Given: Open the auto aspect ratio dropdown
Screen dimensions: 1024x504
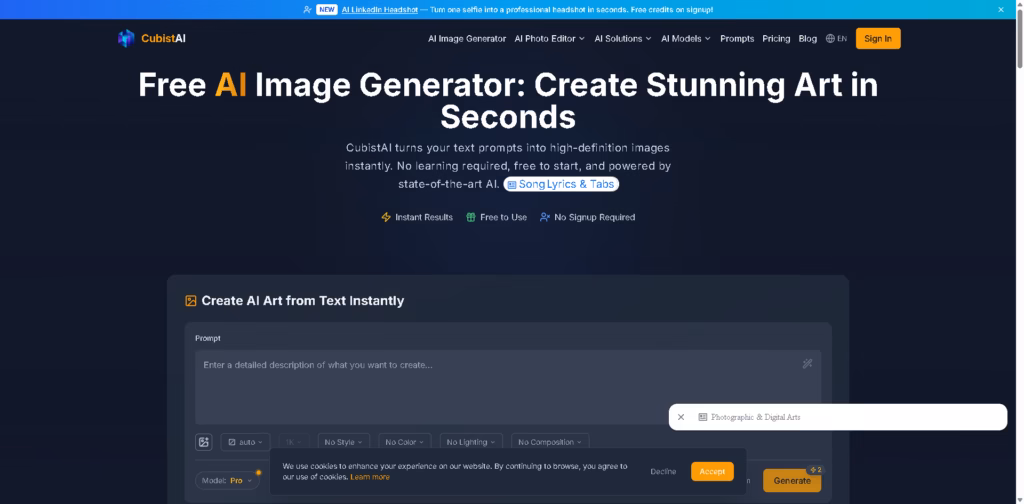Looking at the screenshot, I should point(245,442).
